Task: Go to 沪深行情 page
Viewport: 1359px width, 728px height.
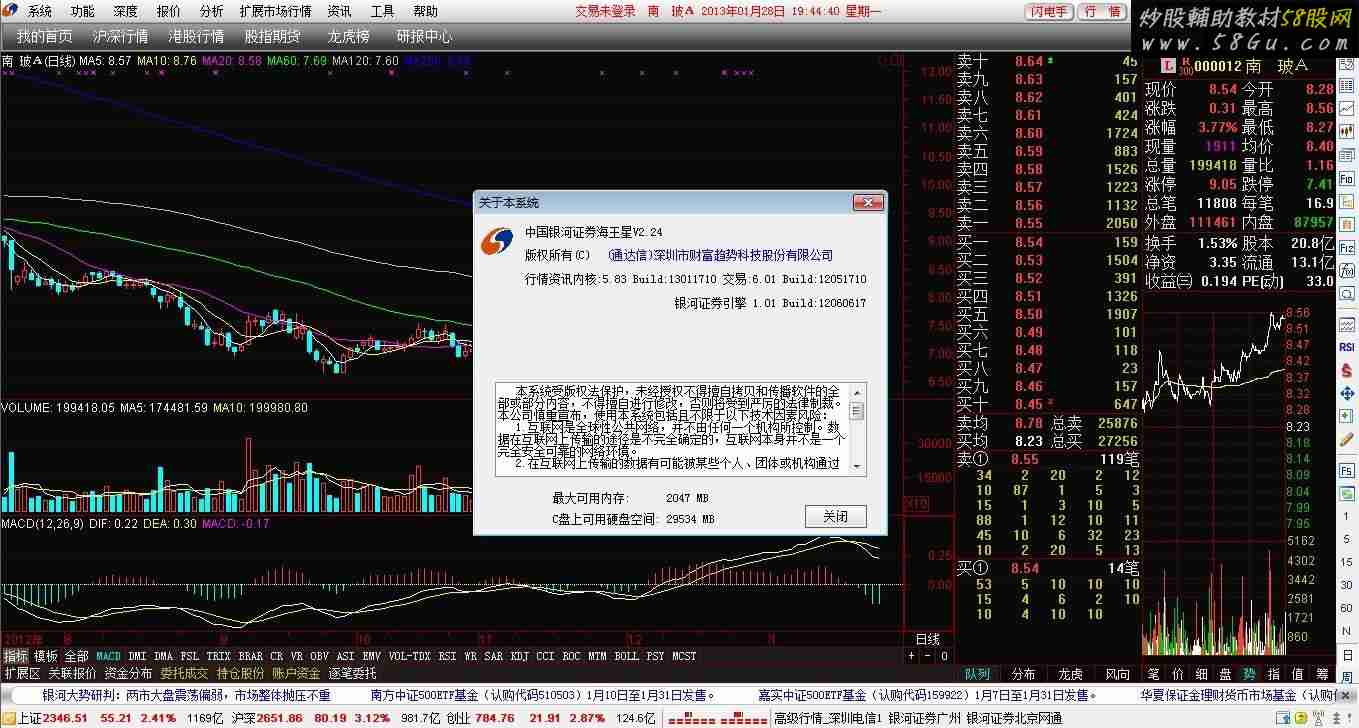Action: [x=120, y=36]
